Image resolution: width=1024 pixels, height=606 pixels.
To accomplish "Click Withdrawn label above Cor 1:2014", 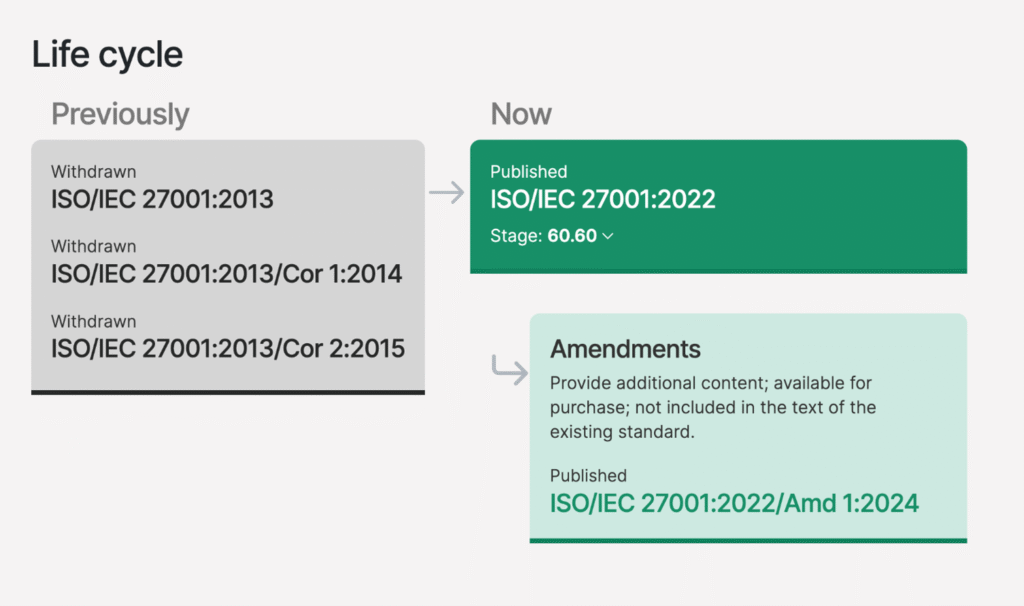I will click(x=93, y=246).
